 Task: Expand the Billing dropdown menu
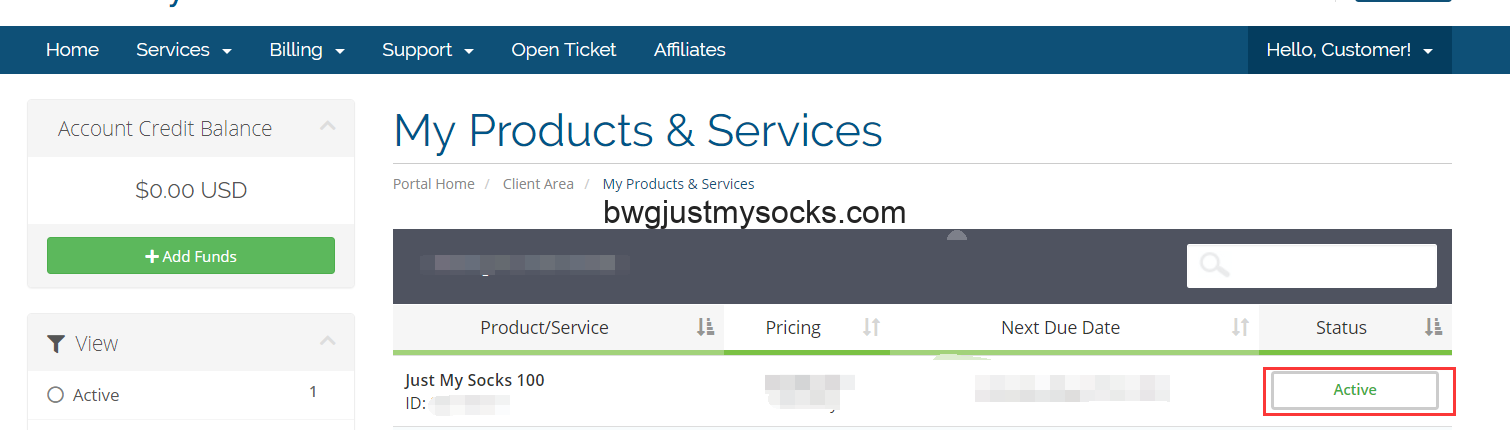click(x=307, y=50)
